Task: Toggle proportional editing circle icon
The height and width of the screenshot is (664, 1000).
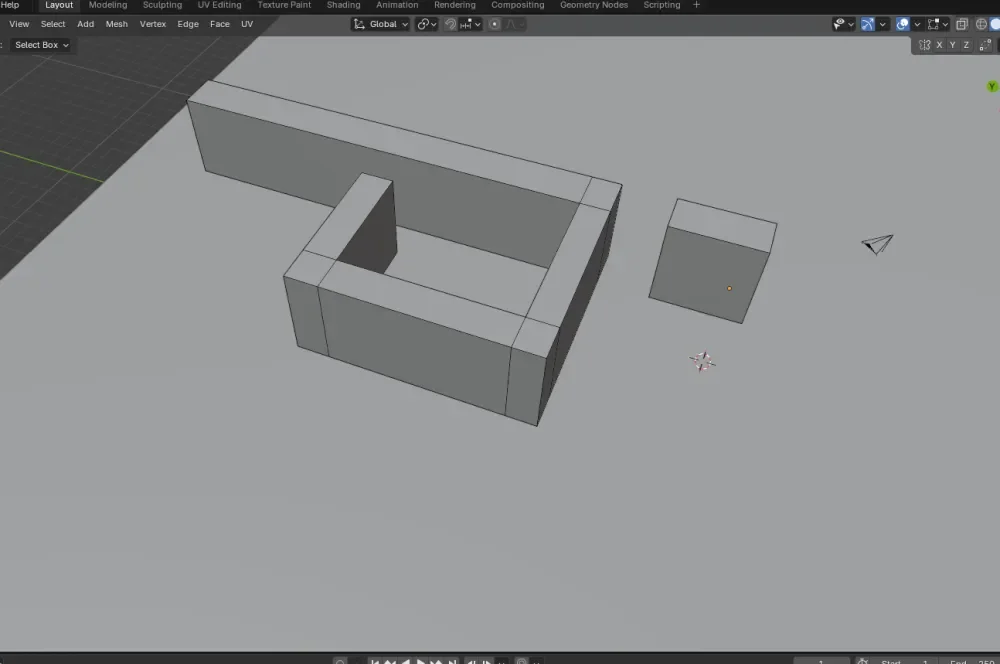Action: 494,24
